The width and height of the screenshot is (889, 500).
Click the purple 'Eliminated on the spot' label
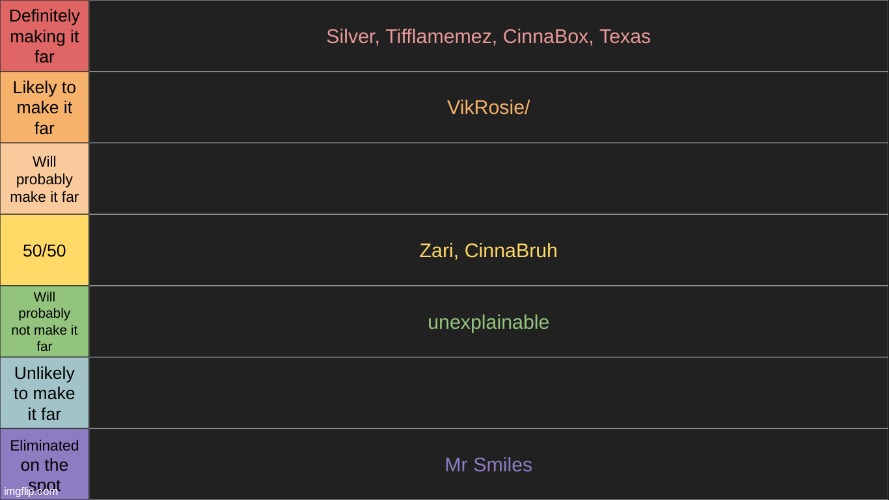(x=44, y=464)
